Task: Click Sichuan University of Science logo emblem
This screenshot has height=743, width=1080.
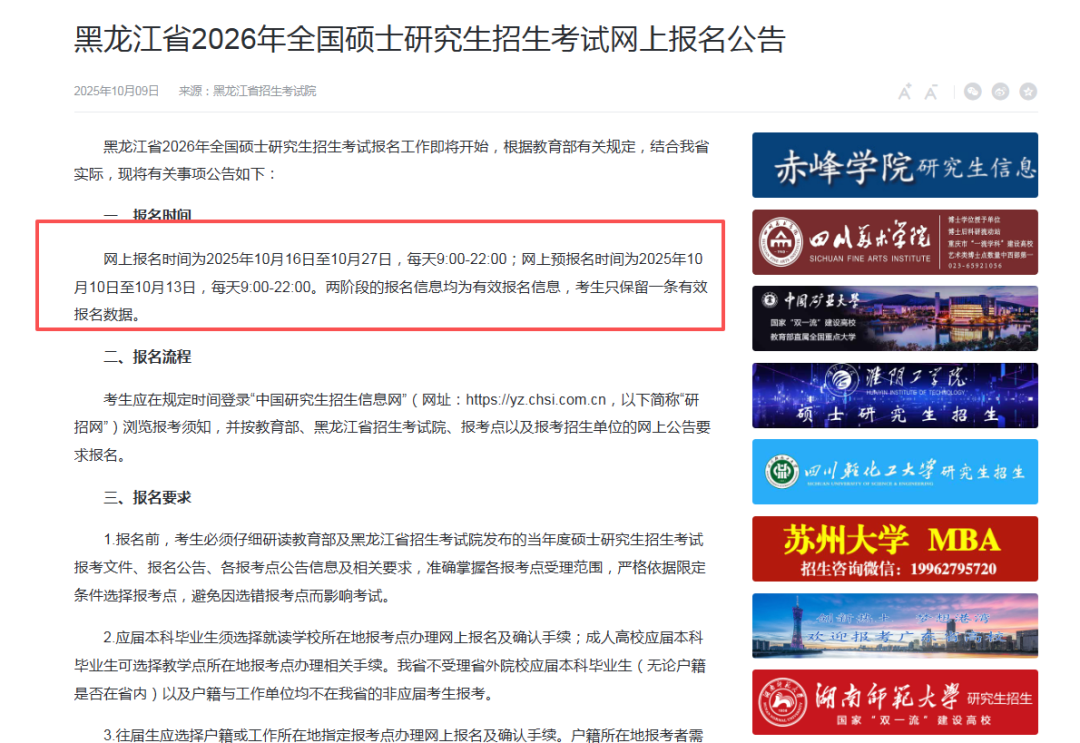Action: [782, 472]
